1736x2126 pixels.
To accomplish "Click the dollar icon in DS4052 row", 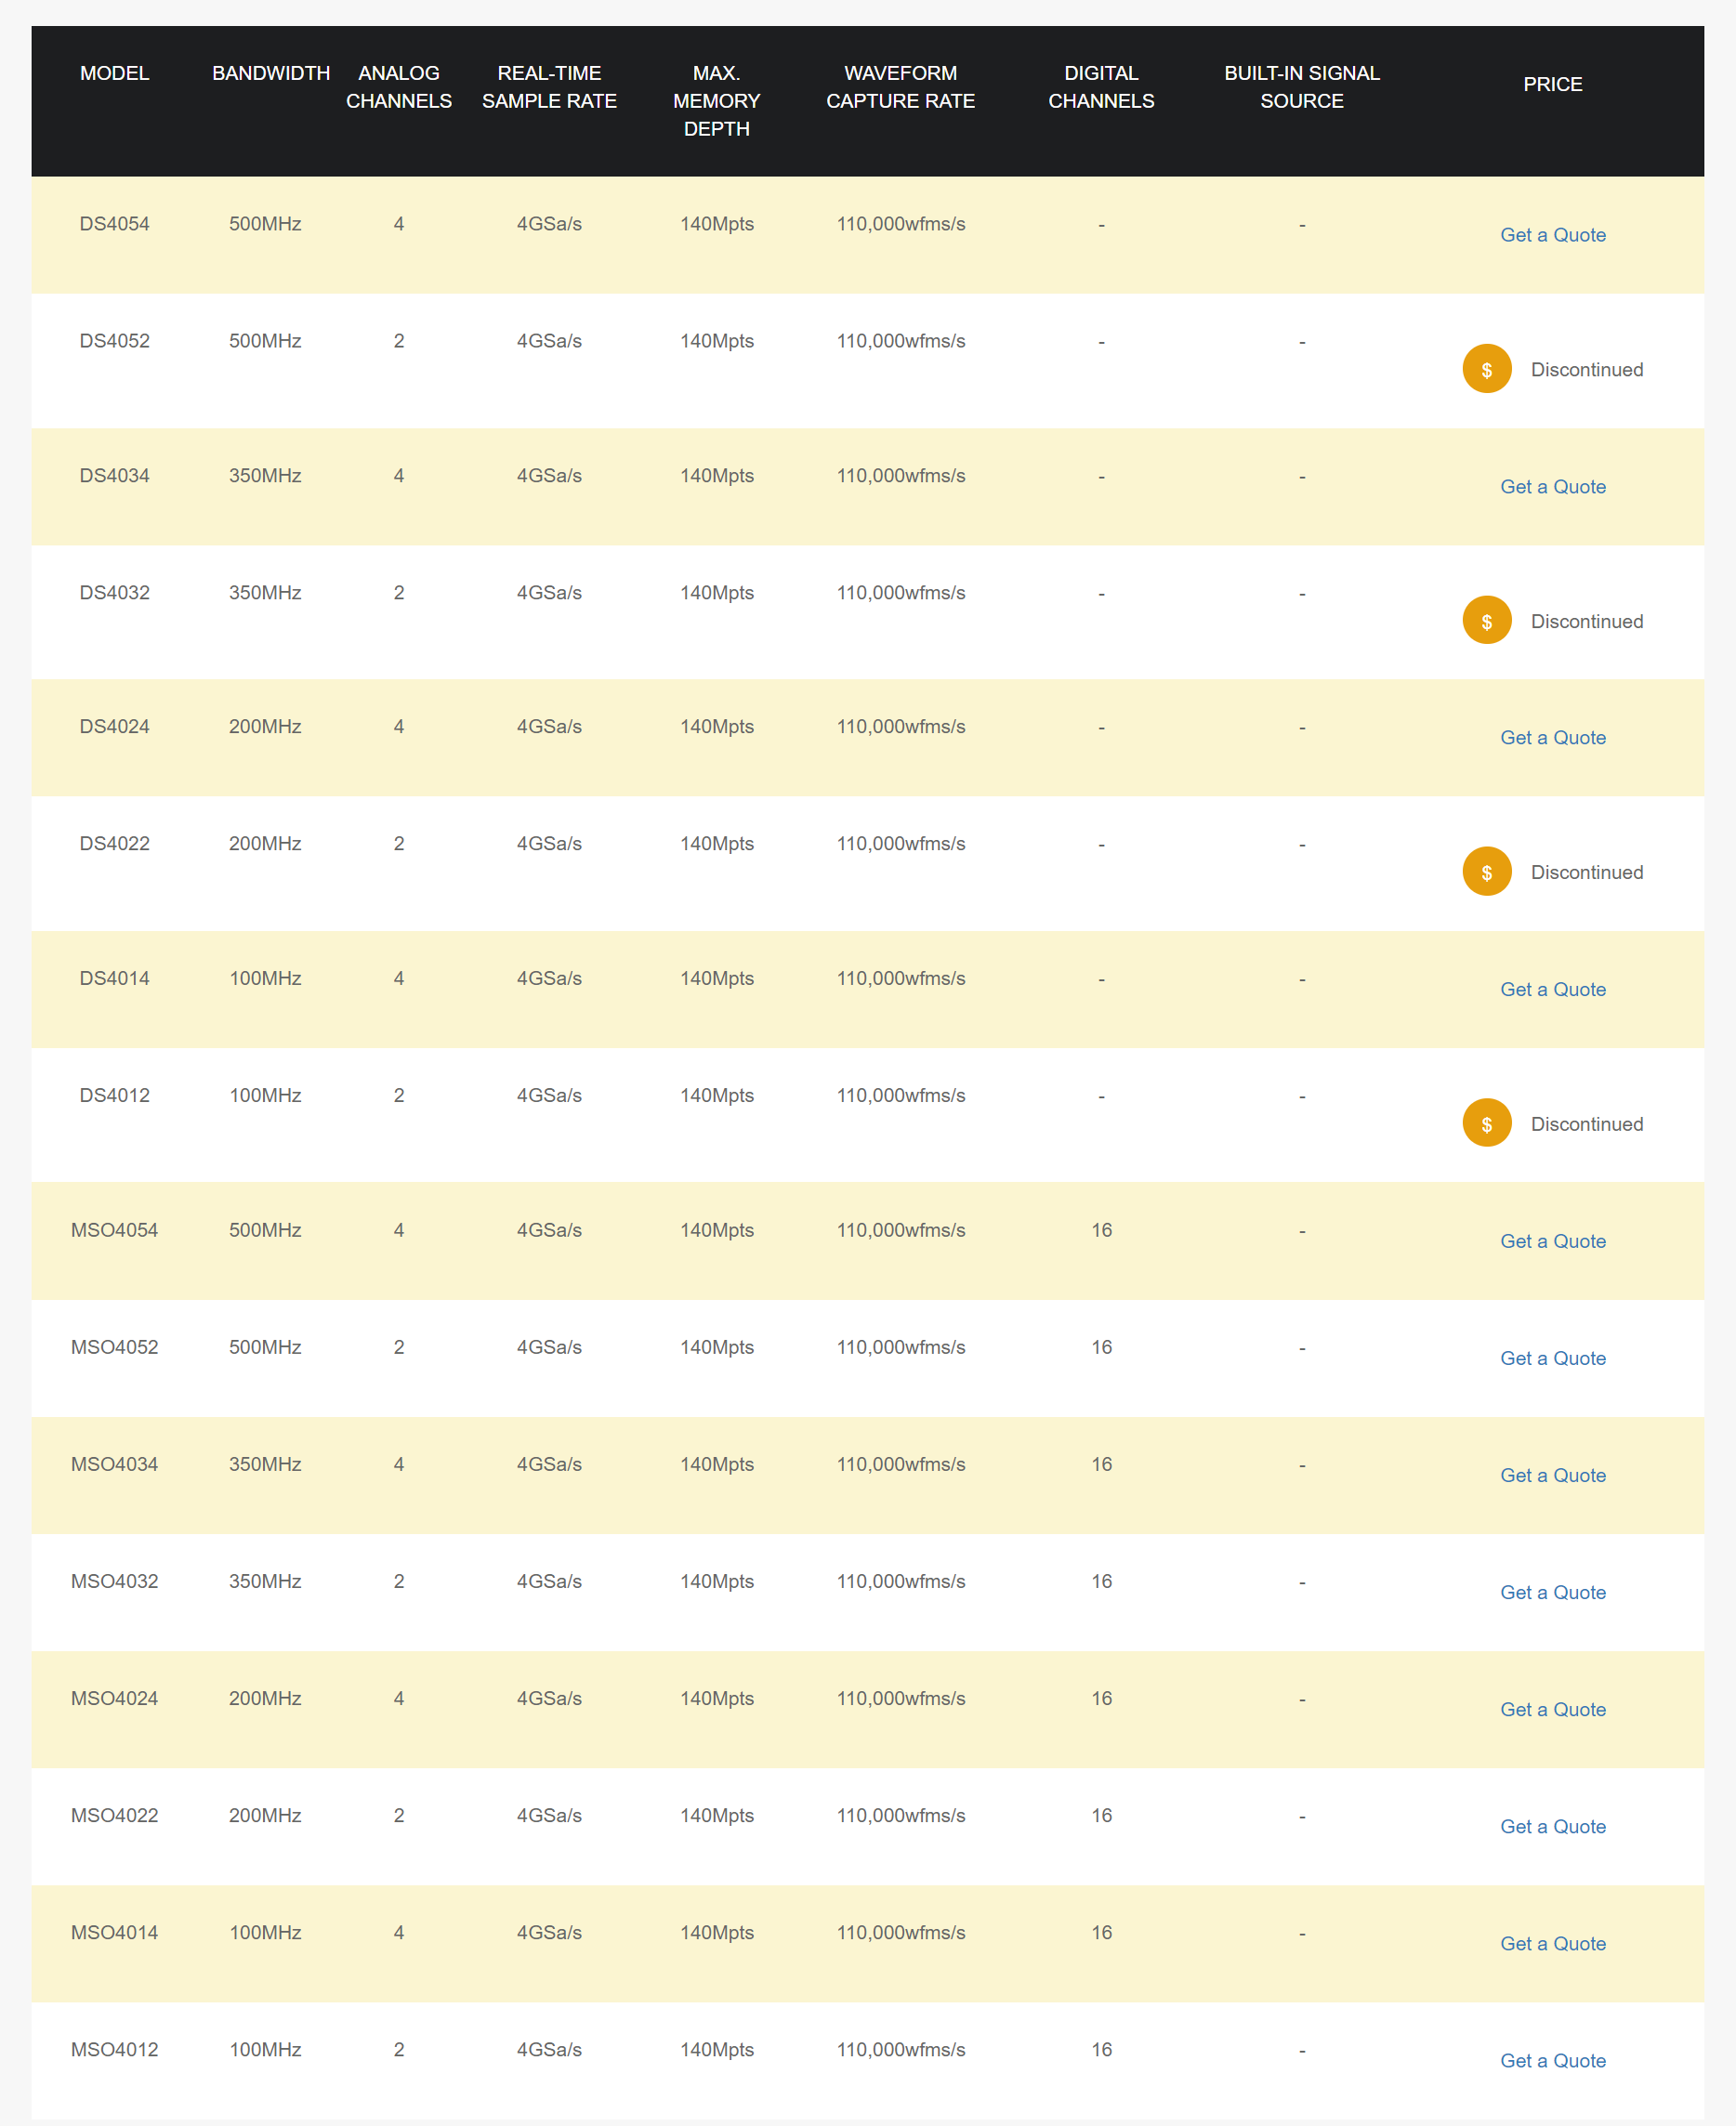I will tap(1486, 369).
